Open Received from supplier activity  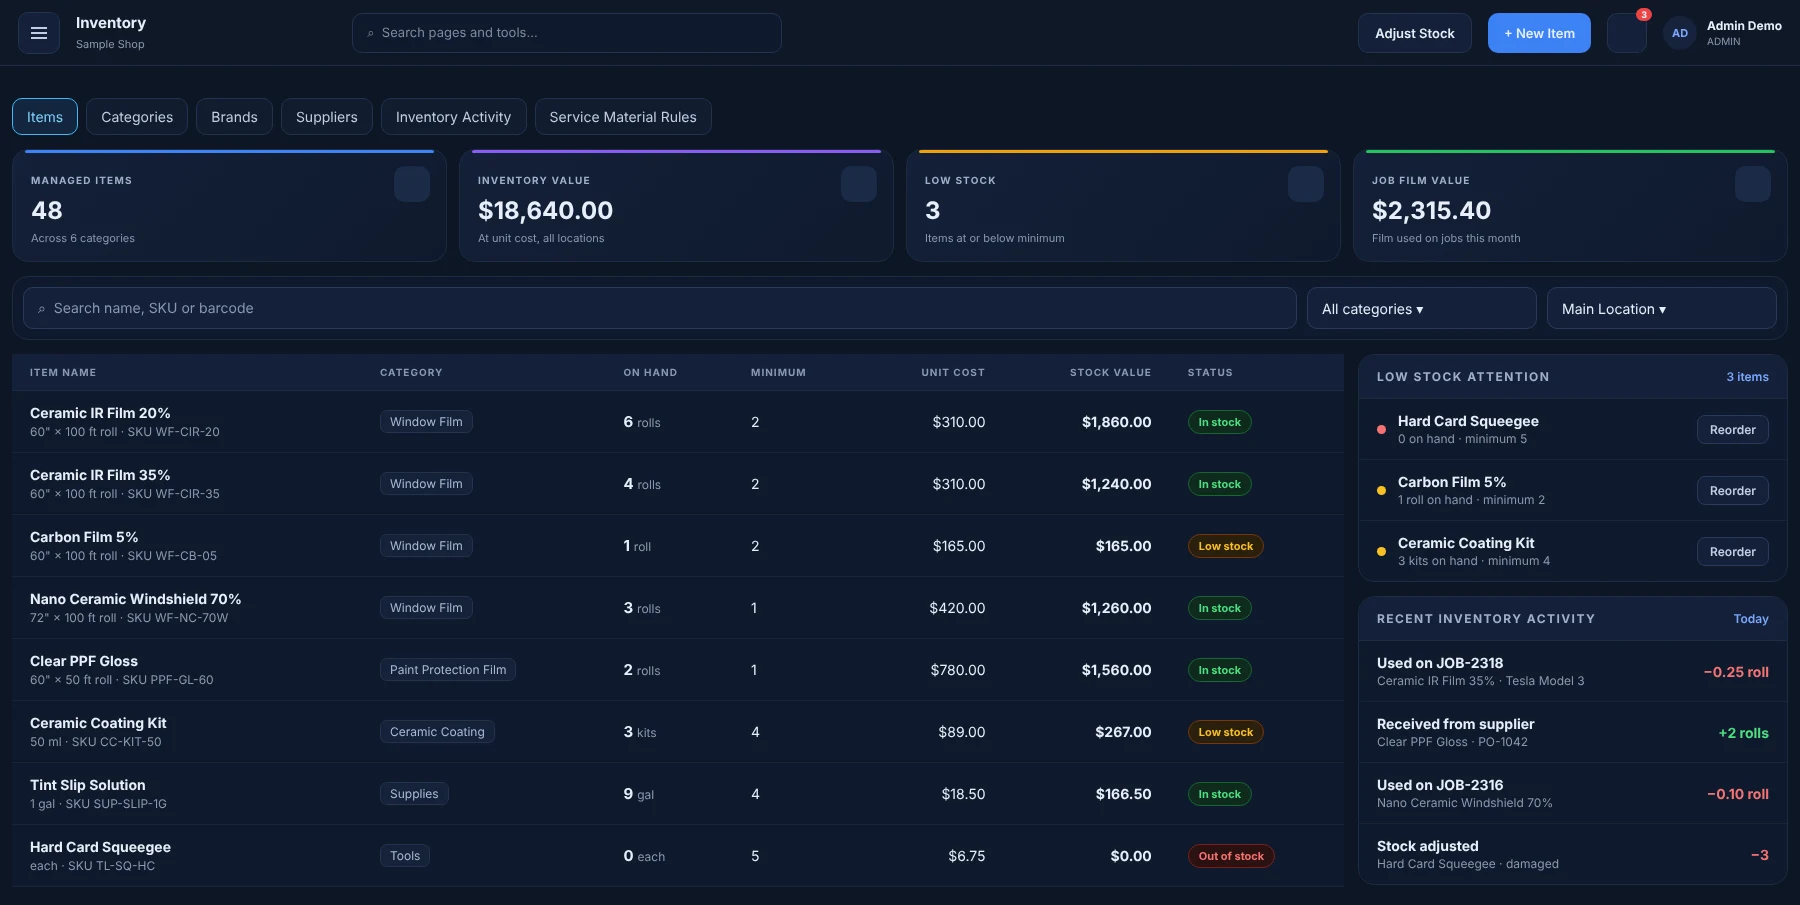(1572, 732)
